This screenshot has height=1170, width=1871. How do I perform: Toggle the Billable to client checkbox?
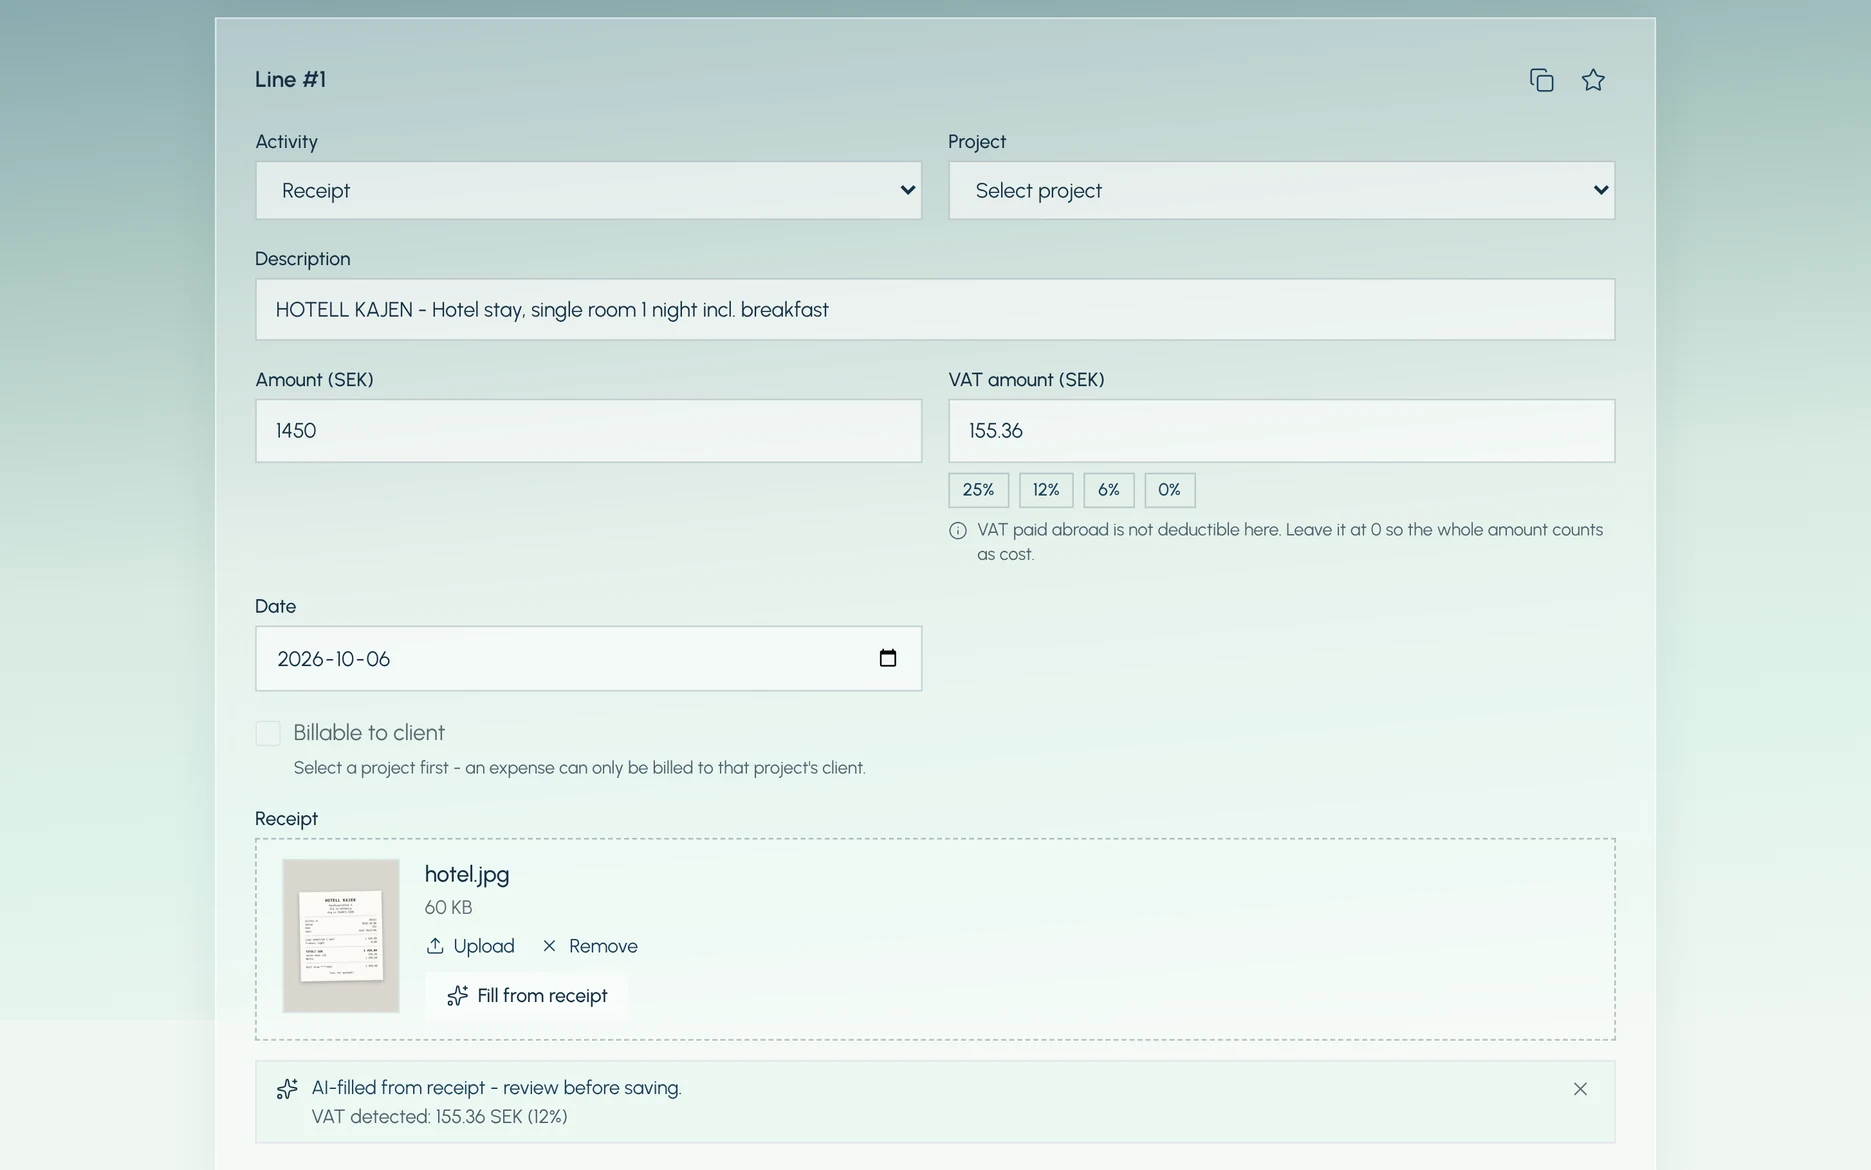click(x=268, y=733)
